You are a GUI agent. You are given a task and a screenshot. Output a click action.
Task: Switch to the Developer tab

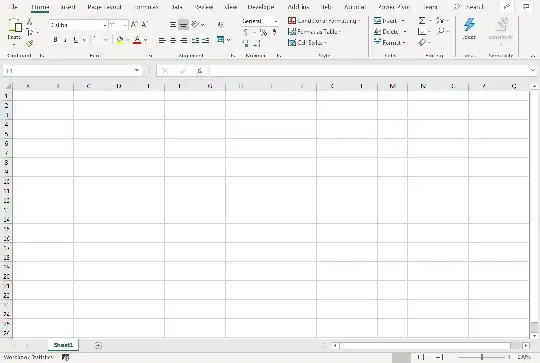click(x=261, y=7)
